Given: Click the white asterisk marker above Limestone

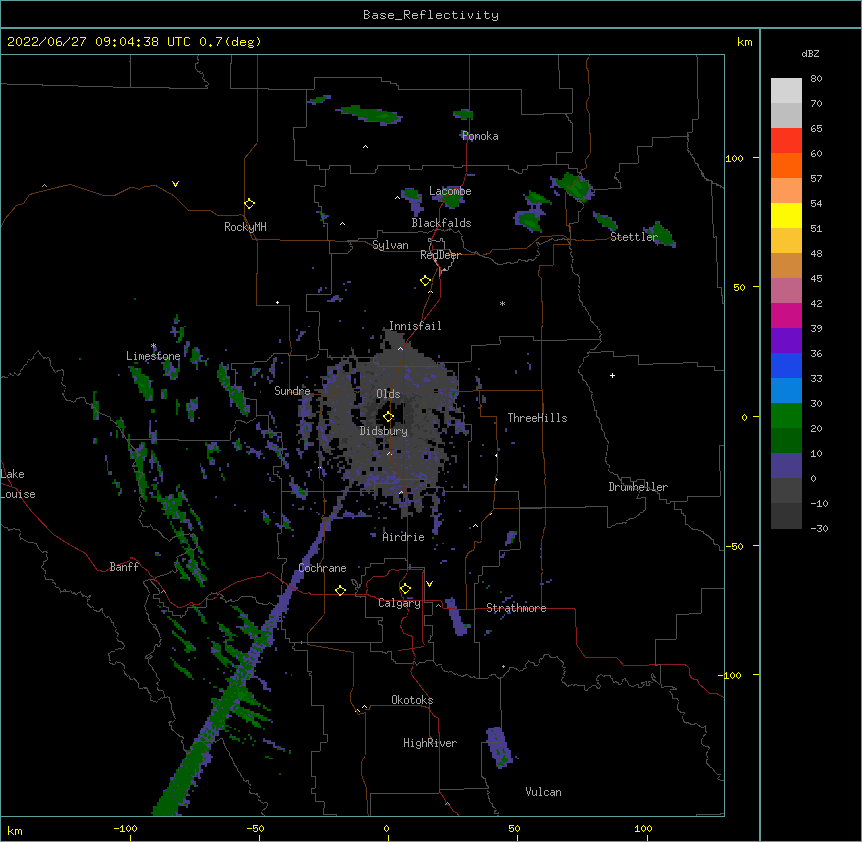Looking at the screenshot, I should pyautogui.click(x=153, y=346).
